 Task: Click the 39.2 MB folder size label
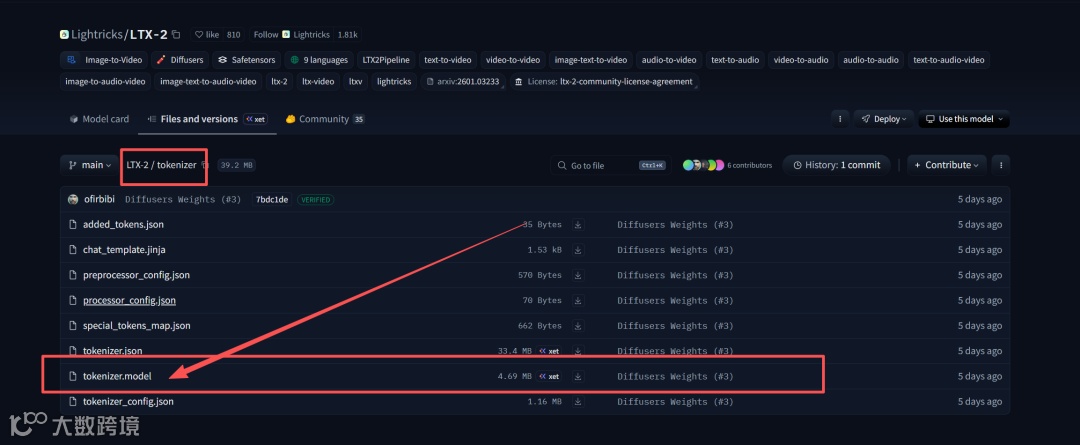click(237, 165)
